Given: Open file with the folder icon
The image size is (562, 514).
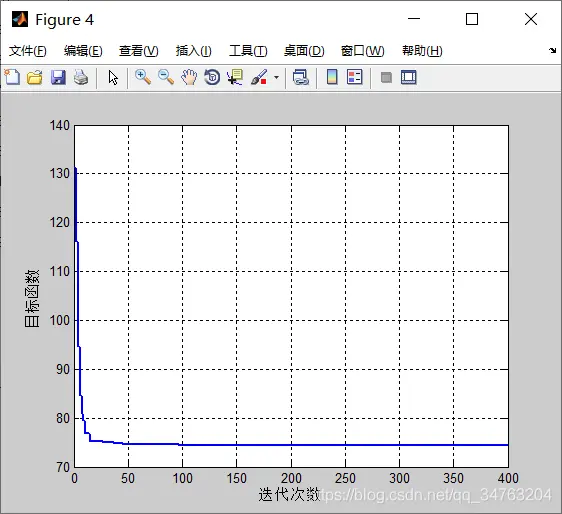Looking at the screenshot, I should (x=35, y=77).
